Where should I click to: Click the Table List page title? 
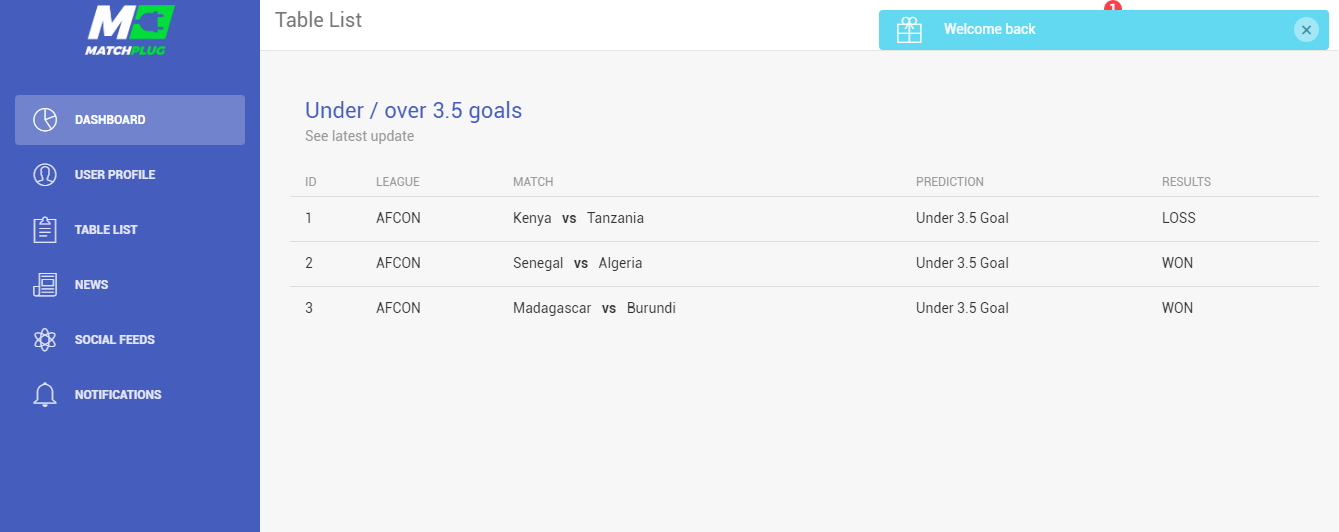coord(318,20)
